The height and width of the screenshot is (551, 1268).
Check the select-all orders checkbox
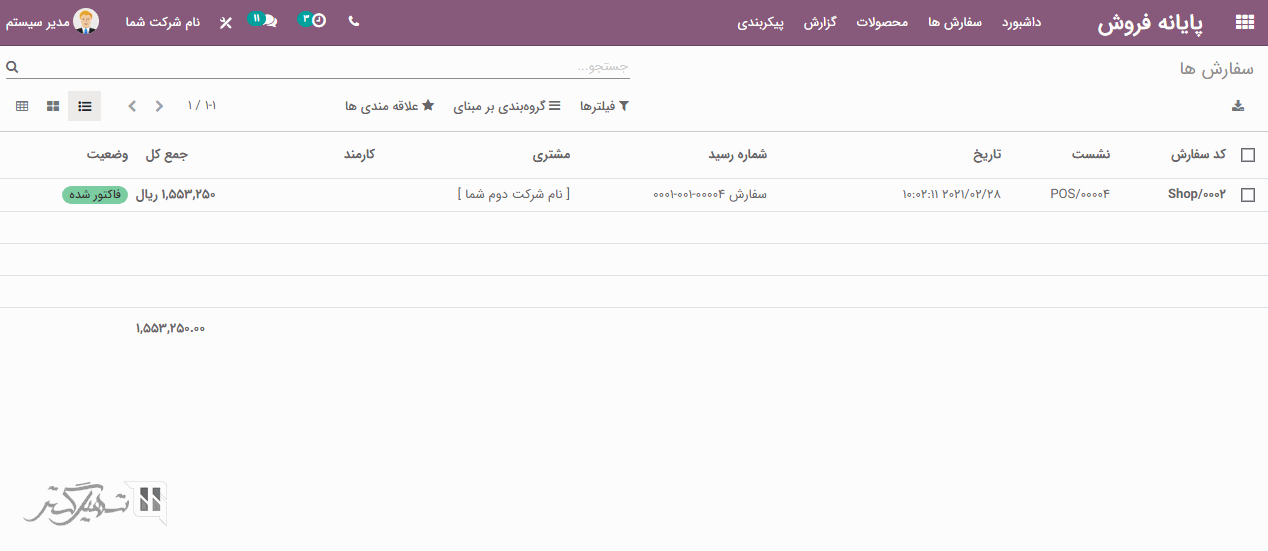coord(1247,155)
